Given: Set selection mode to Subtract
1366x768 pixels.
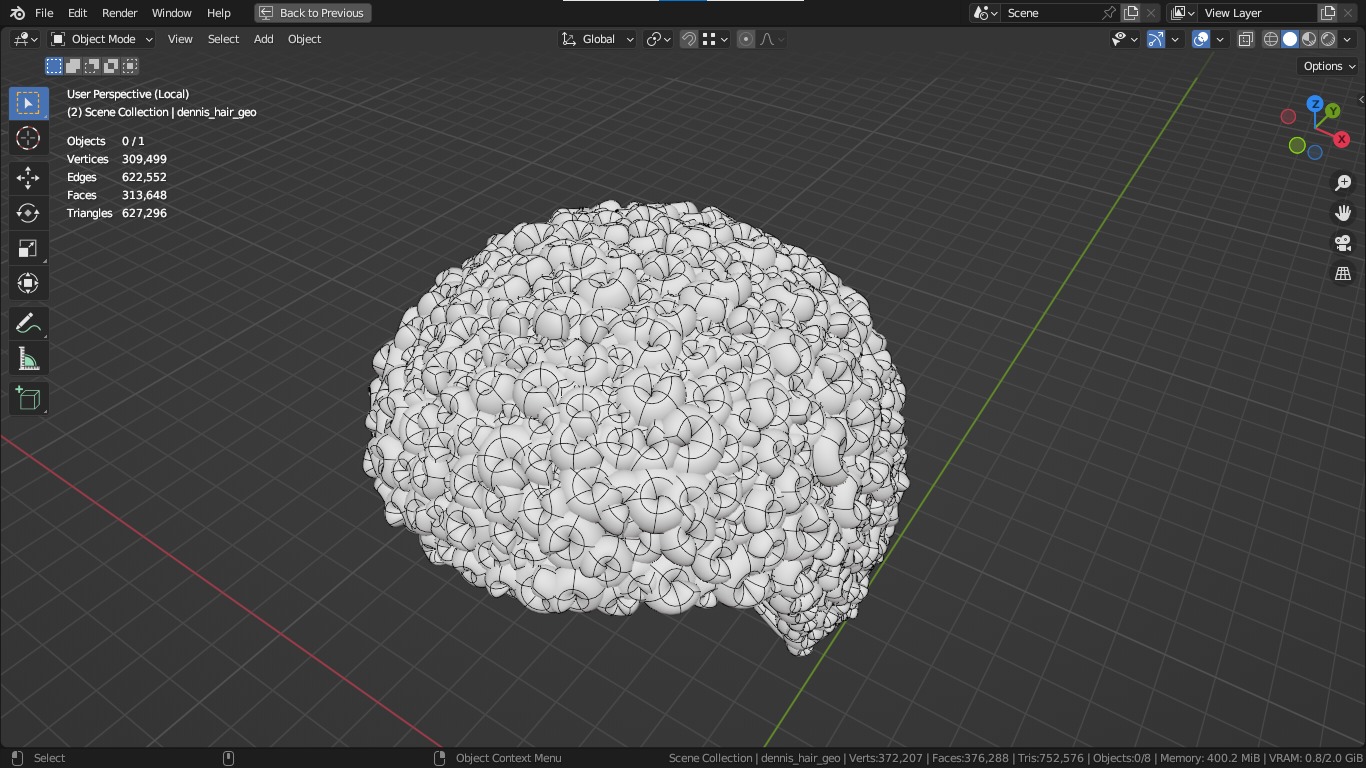Looking at the screenshot, I should coord(92,66).
